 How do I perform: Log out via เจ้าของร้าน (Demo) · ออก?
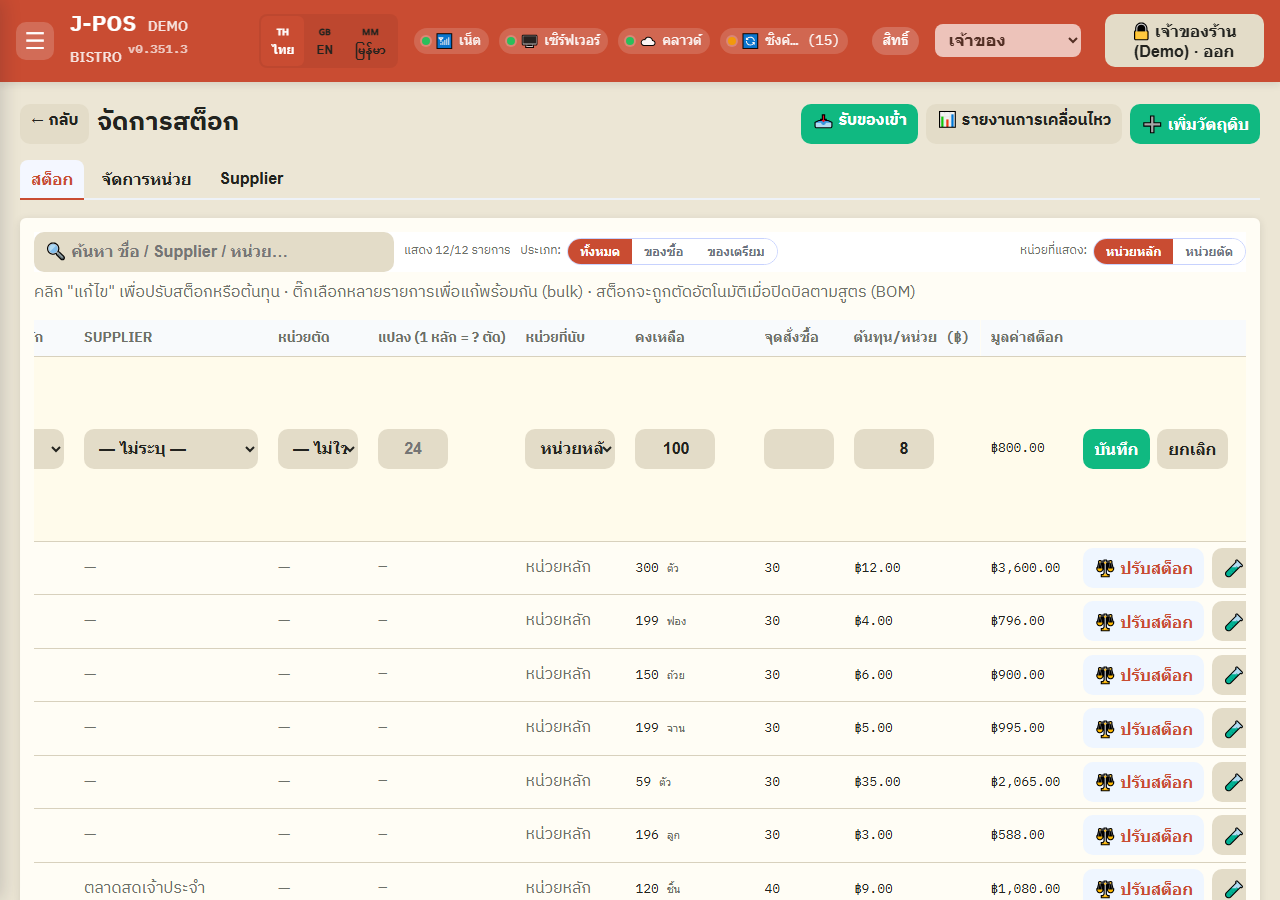(x=1184, y=41)
